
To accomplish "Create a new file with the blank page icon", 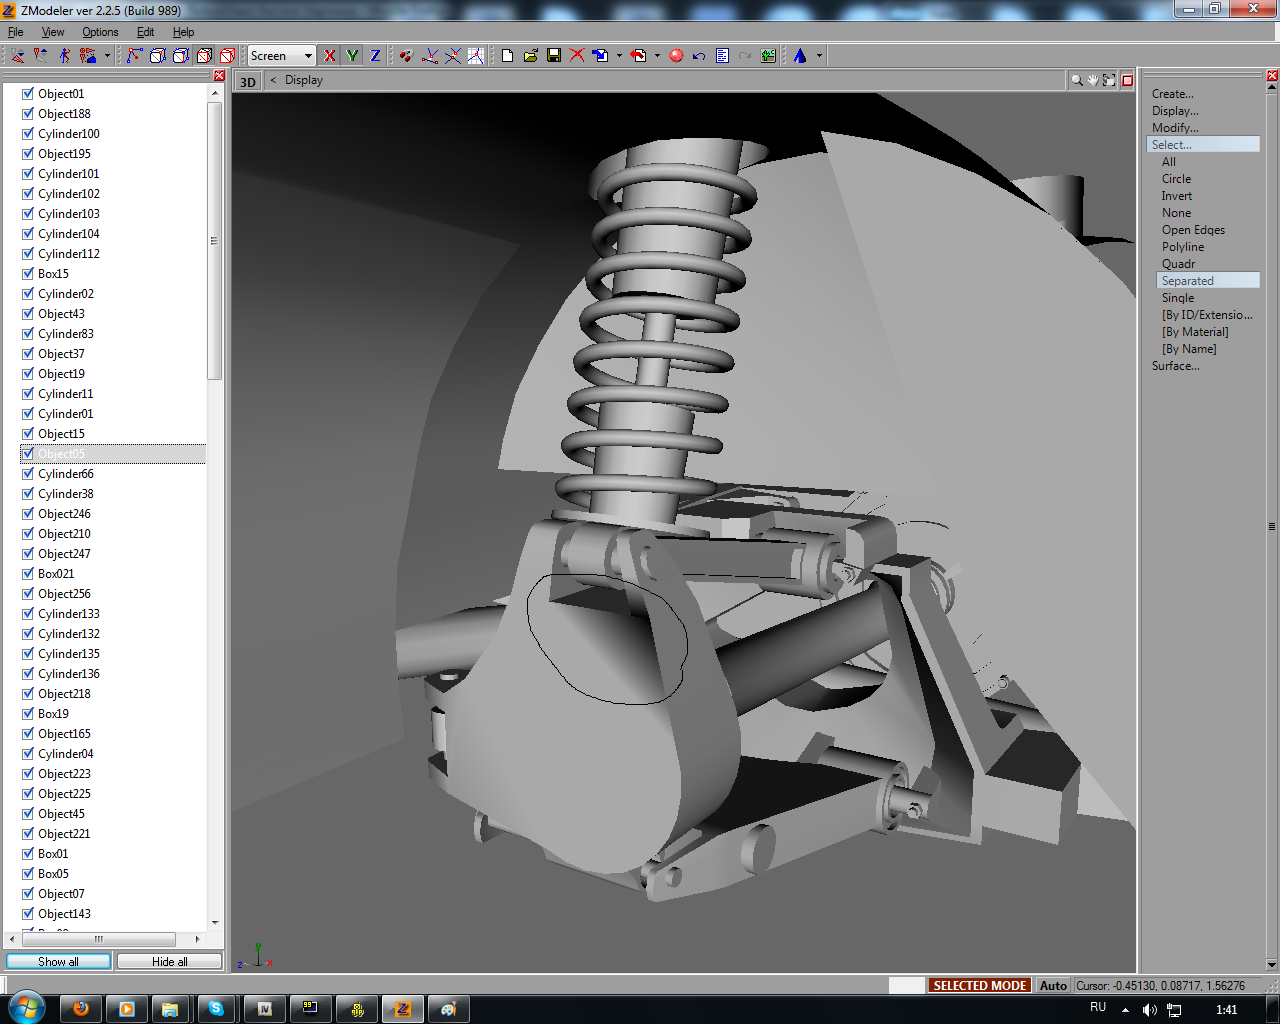I will point(508,56).
